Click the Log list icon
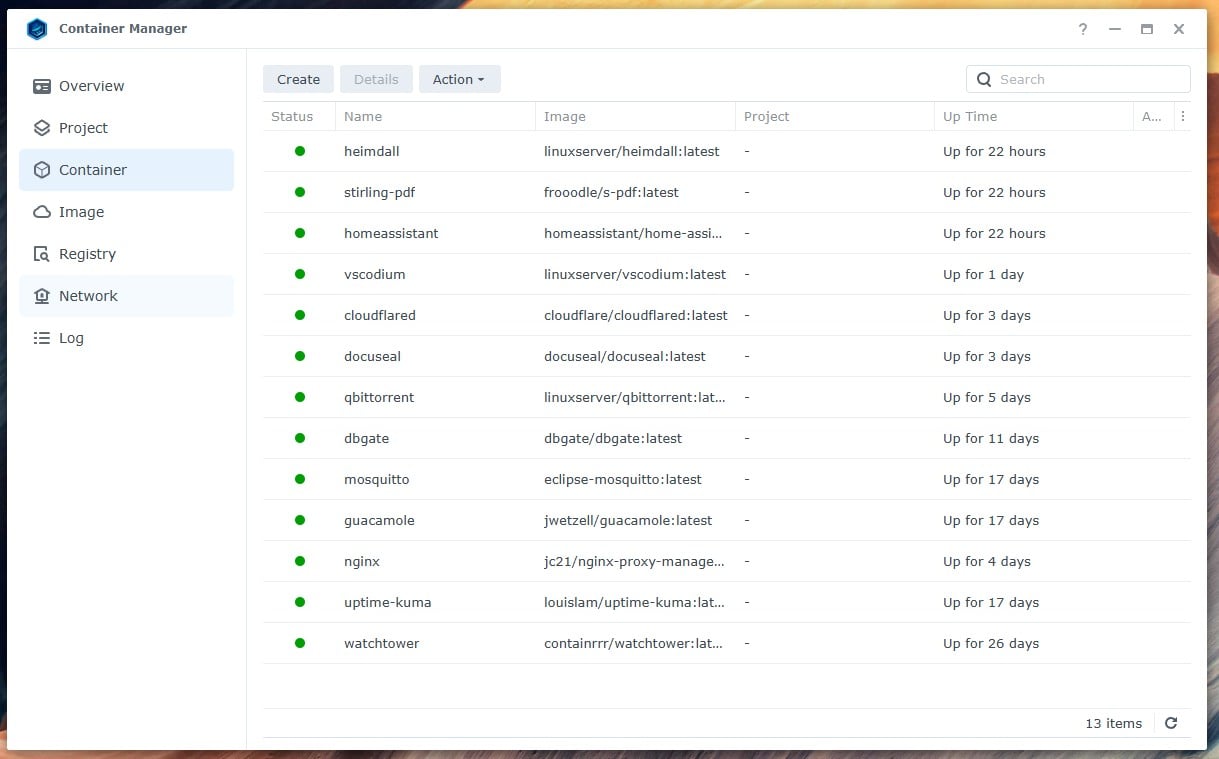This screenshot has height=759, width=1219. point(41,338)
